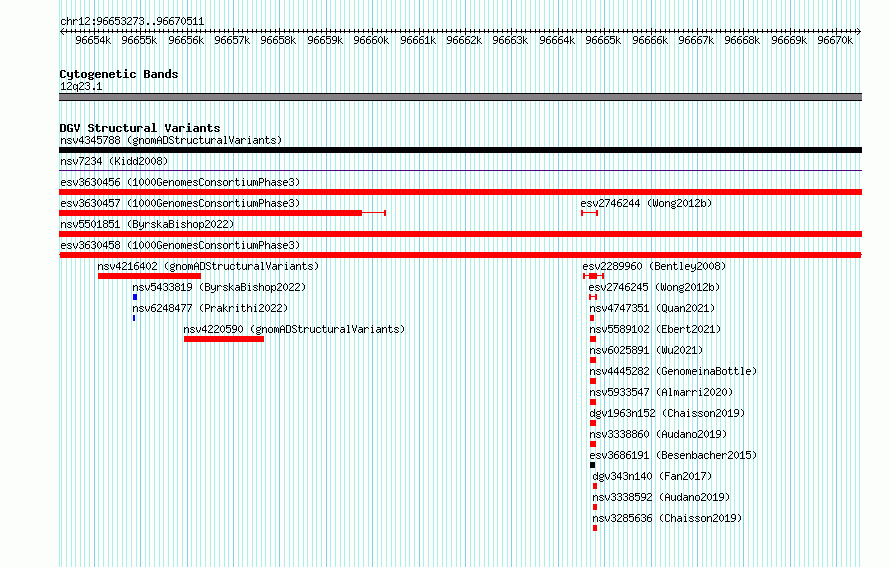Select the red esv3630456 variant bar
This screenshot has height=567, width=890.
[460, 192]
